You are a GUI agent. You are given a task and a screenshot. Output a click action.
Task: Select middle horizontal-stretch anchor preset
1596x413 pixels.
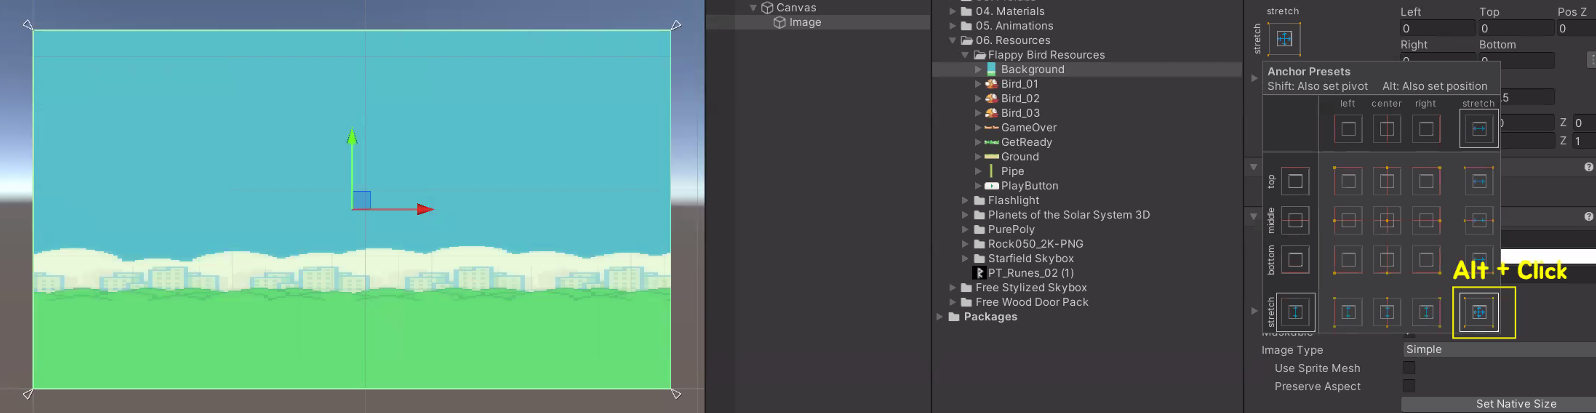coord(1479,220)
